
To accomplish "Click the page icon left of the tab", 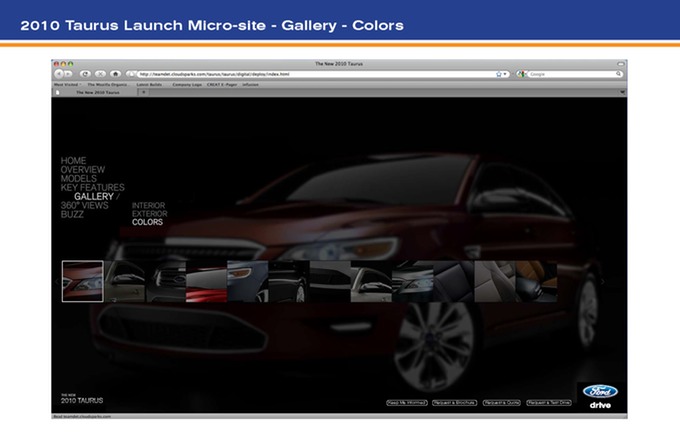I will (58, 92).
